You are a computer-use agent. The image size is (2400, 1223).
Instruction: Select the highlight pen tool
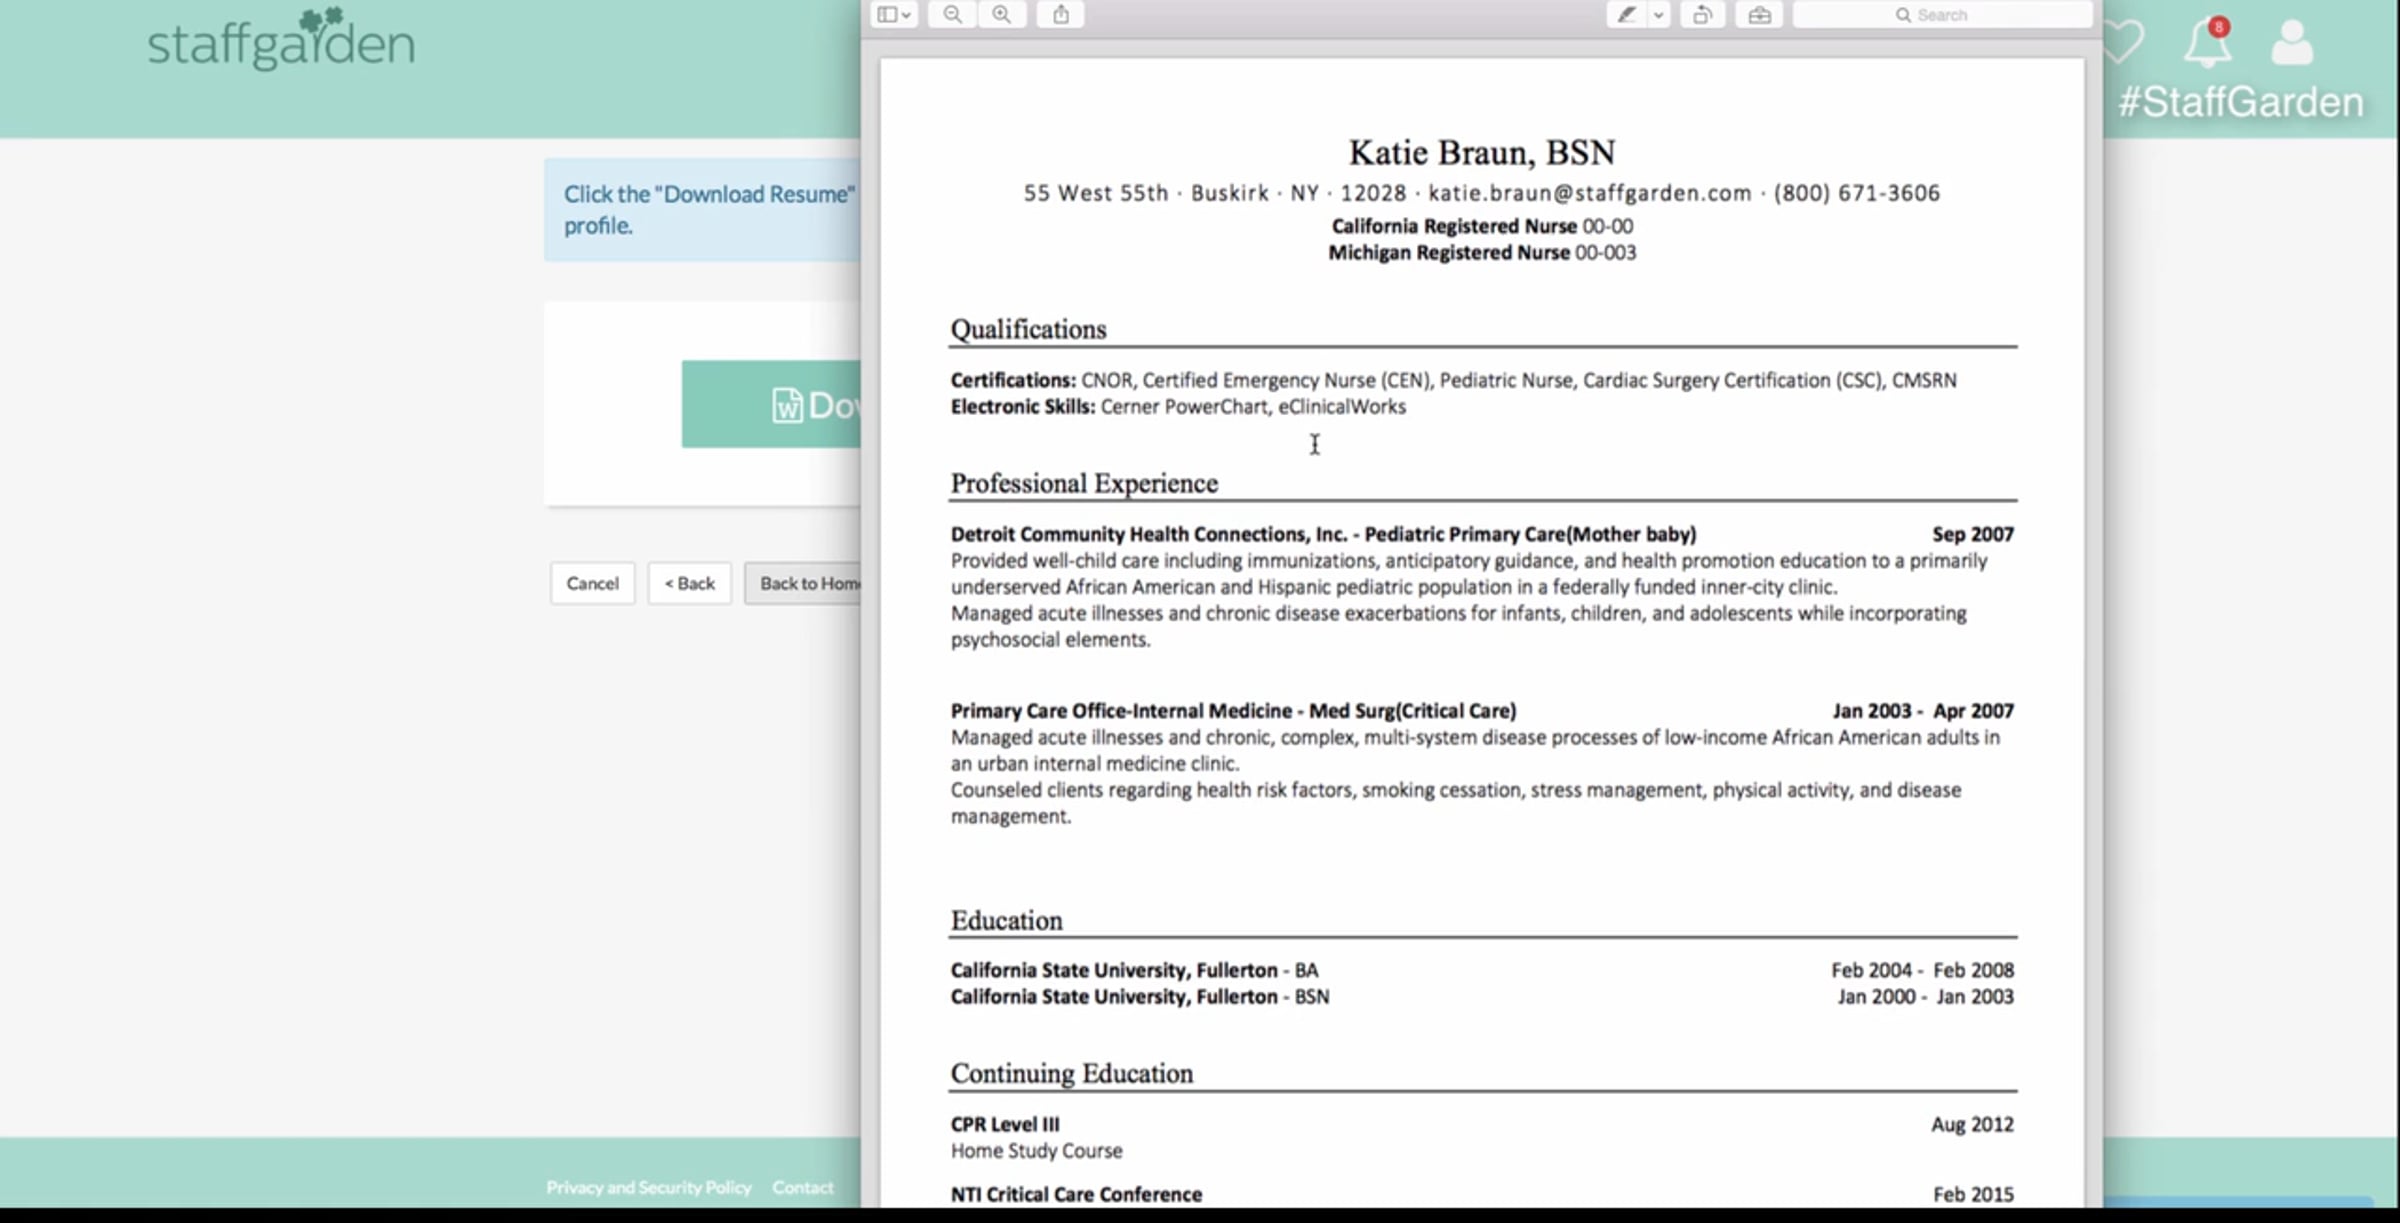tap(1627, 15)
